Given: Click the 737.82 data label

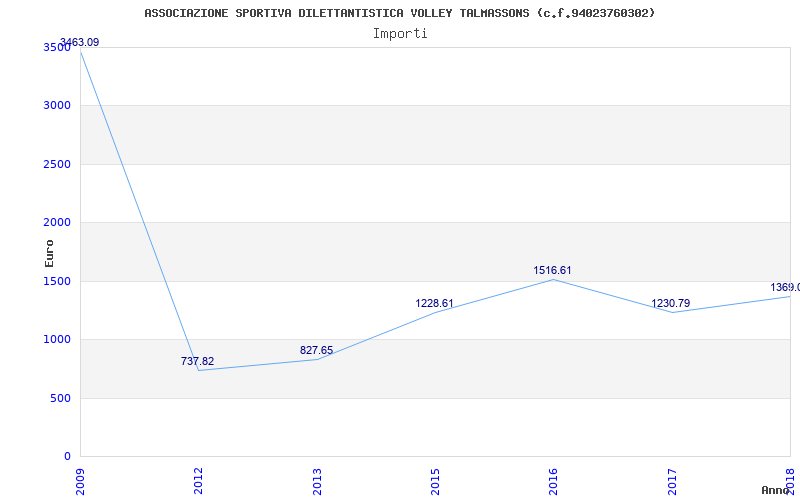Looking at the screenshot, I should point(197,361).
